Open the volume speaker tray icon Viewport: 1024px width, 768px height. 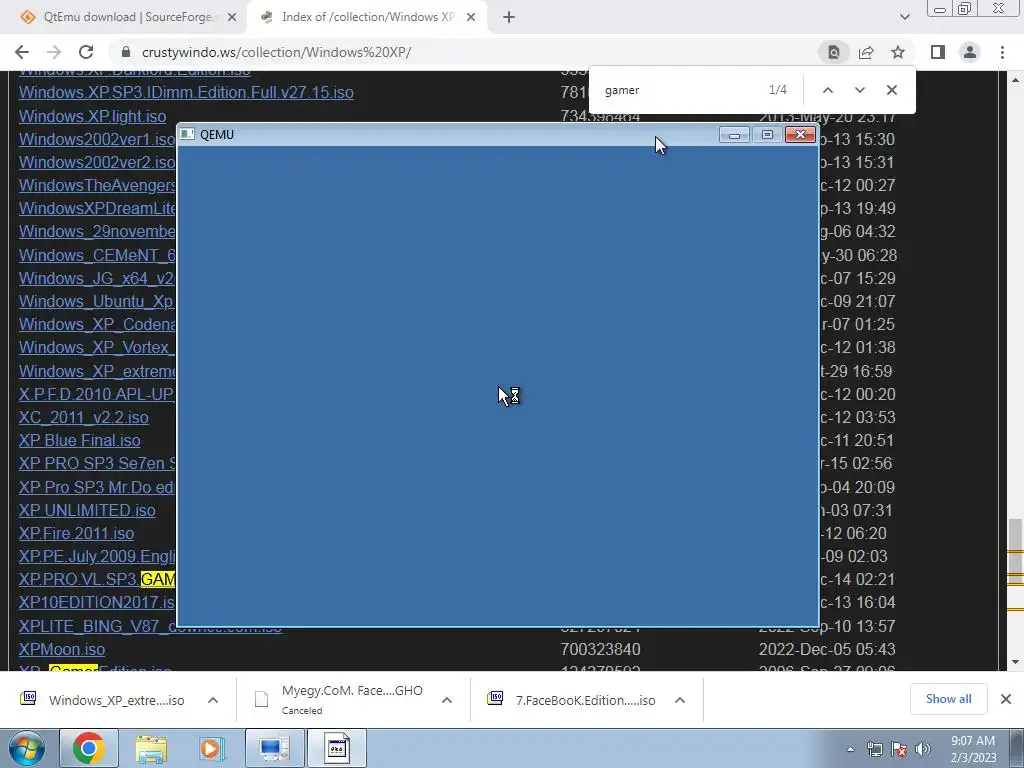click(923, 750)
